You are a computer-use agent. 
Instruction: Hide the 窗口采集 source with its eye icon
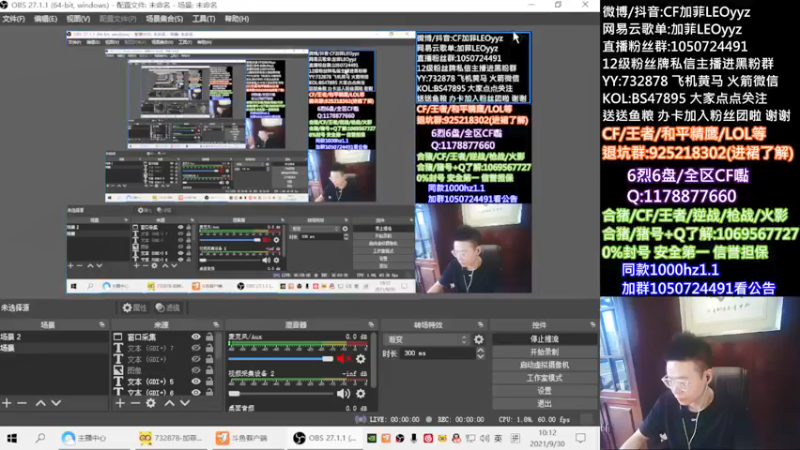coord(195,337)
